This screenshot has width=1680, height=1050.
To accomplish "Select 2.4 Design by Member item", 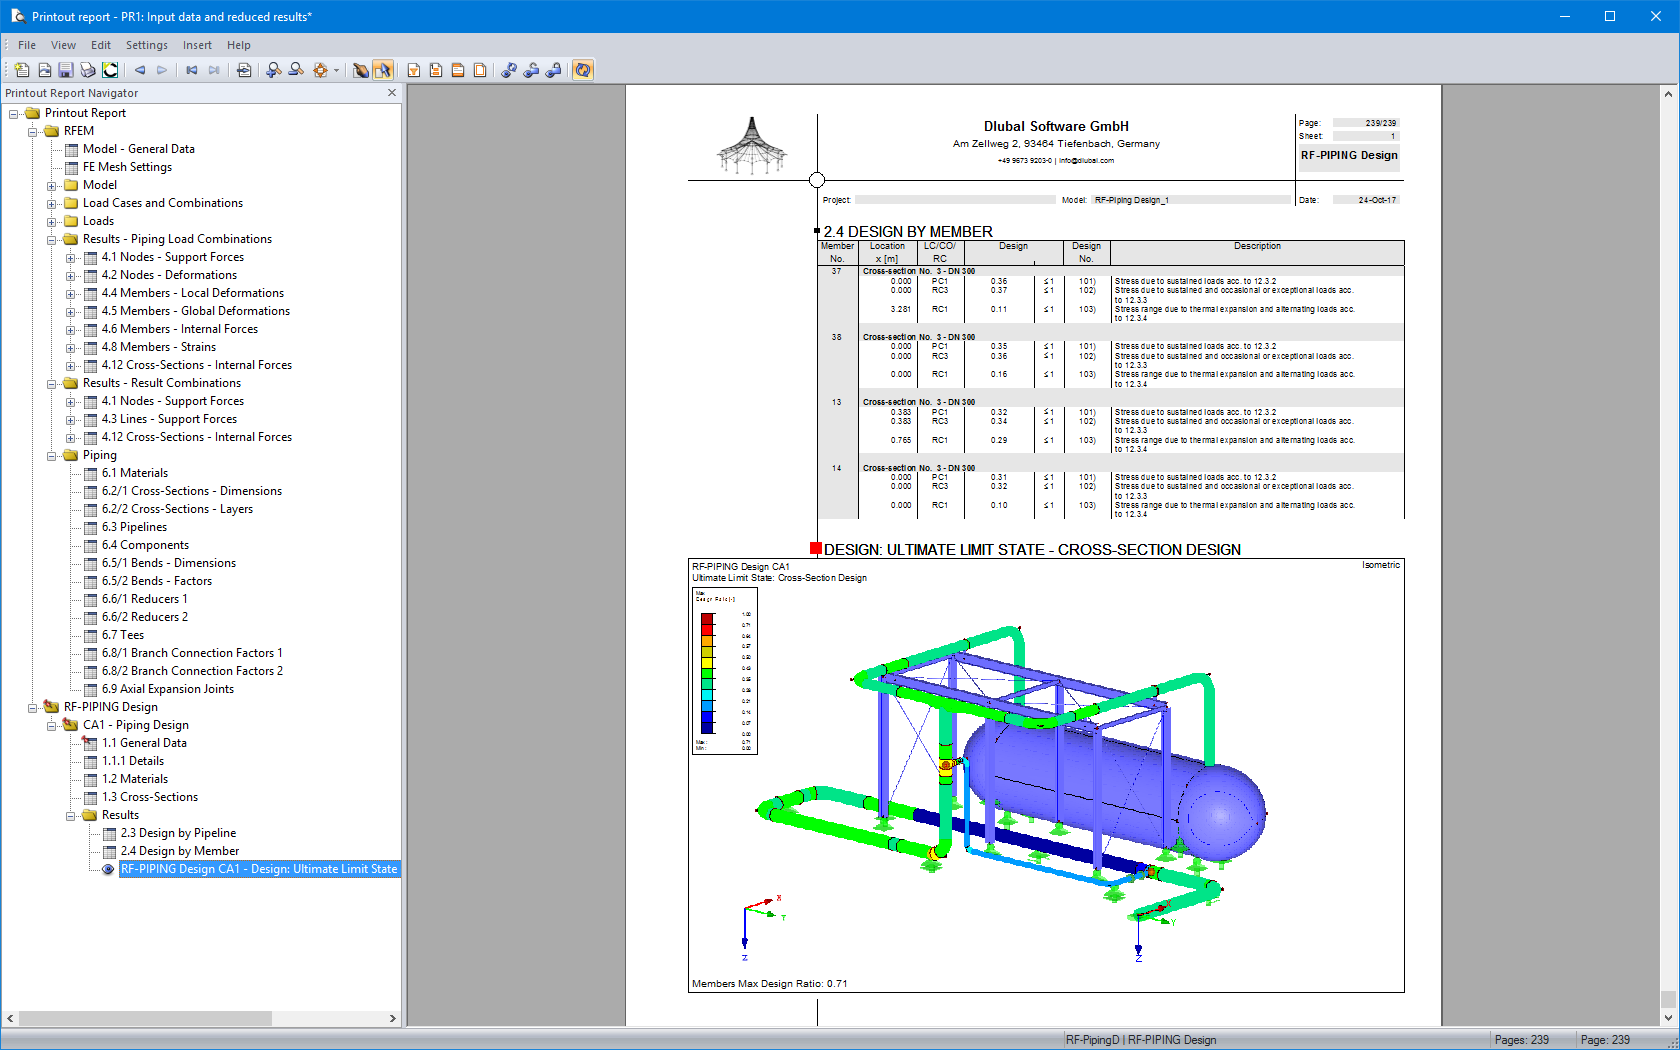I will click(180, 851).
